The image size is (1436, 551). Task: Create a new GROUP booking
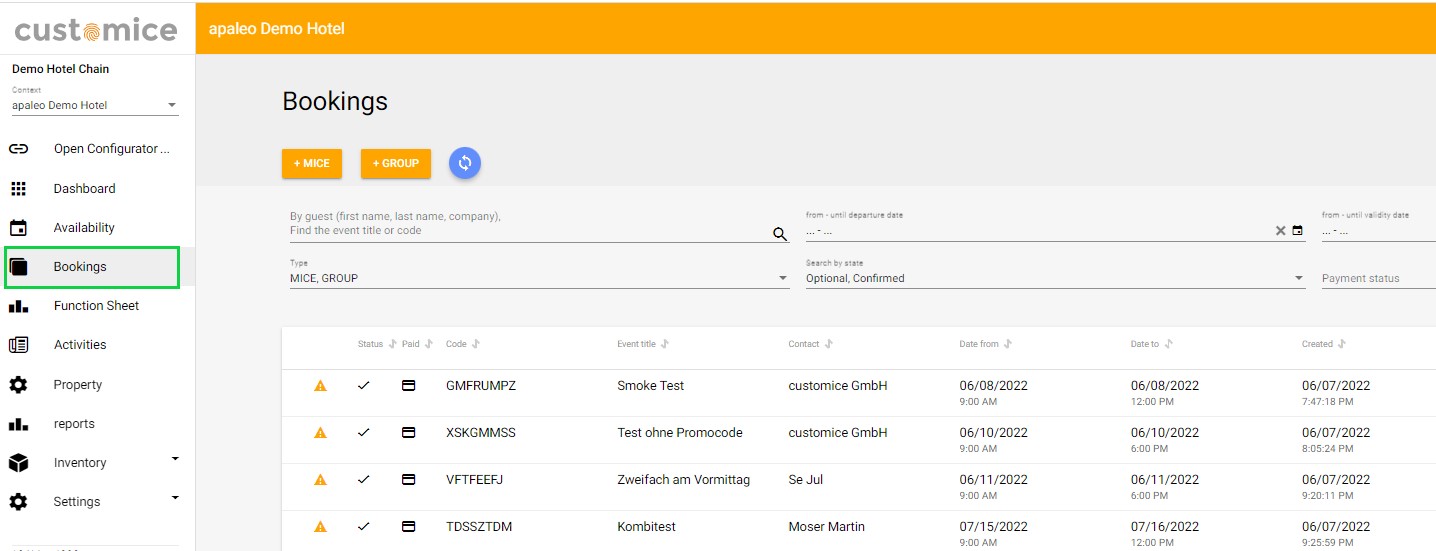(396, 163)
